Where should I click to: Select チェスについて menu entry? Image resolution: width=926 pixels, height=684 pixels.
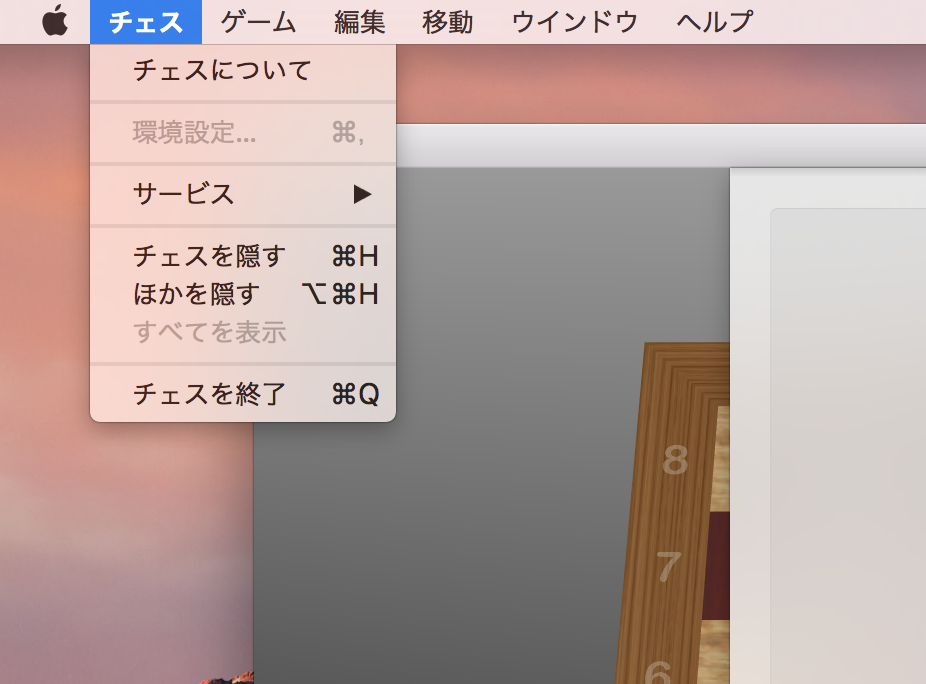coord(243,70)
